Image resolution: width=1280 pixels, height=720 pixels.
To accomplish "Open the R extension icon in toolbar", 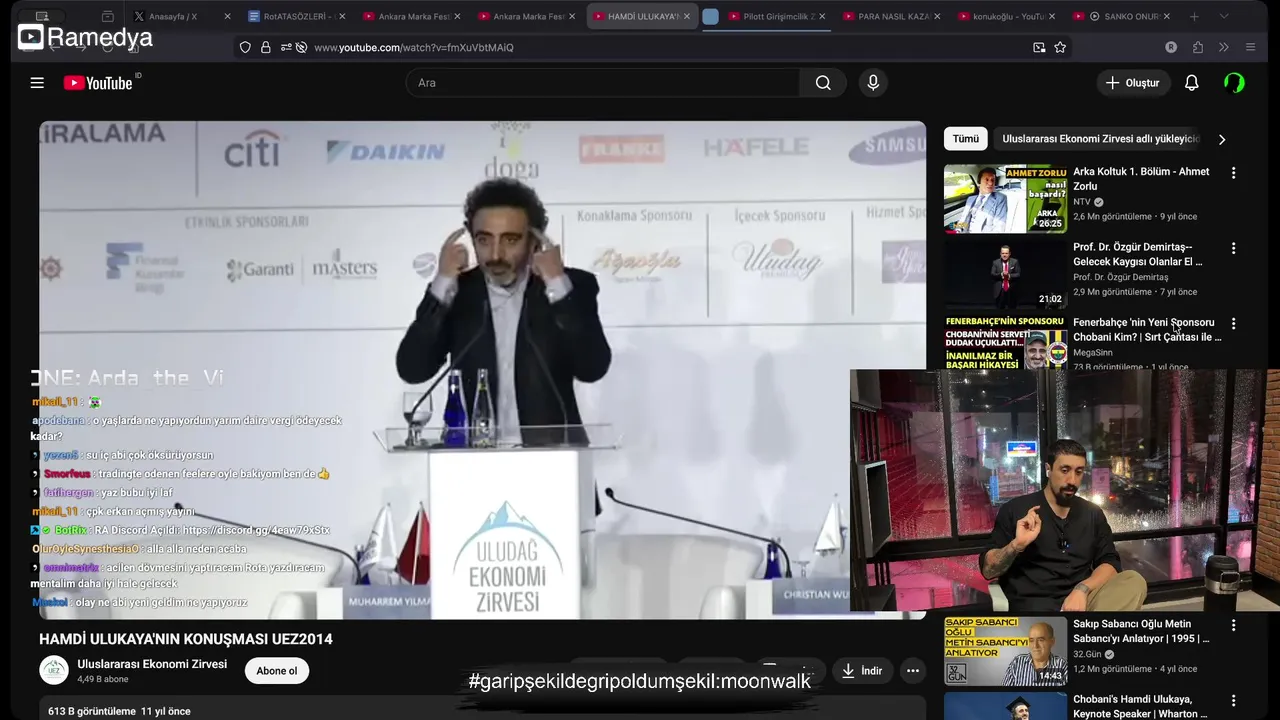I will point(1171,47).
